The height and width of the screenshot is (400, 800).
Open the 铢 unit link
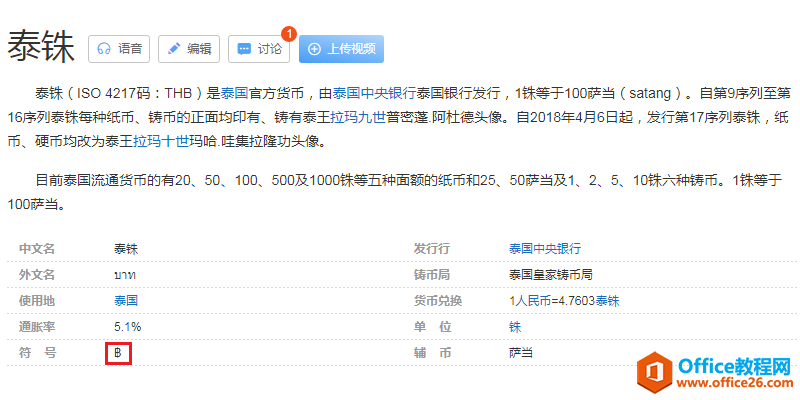515,327
